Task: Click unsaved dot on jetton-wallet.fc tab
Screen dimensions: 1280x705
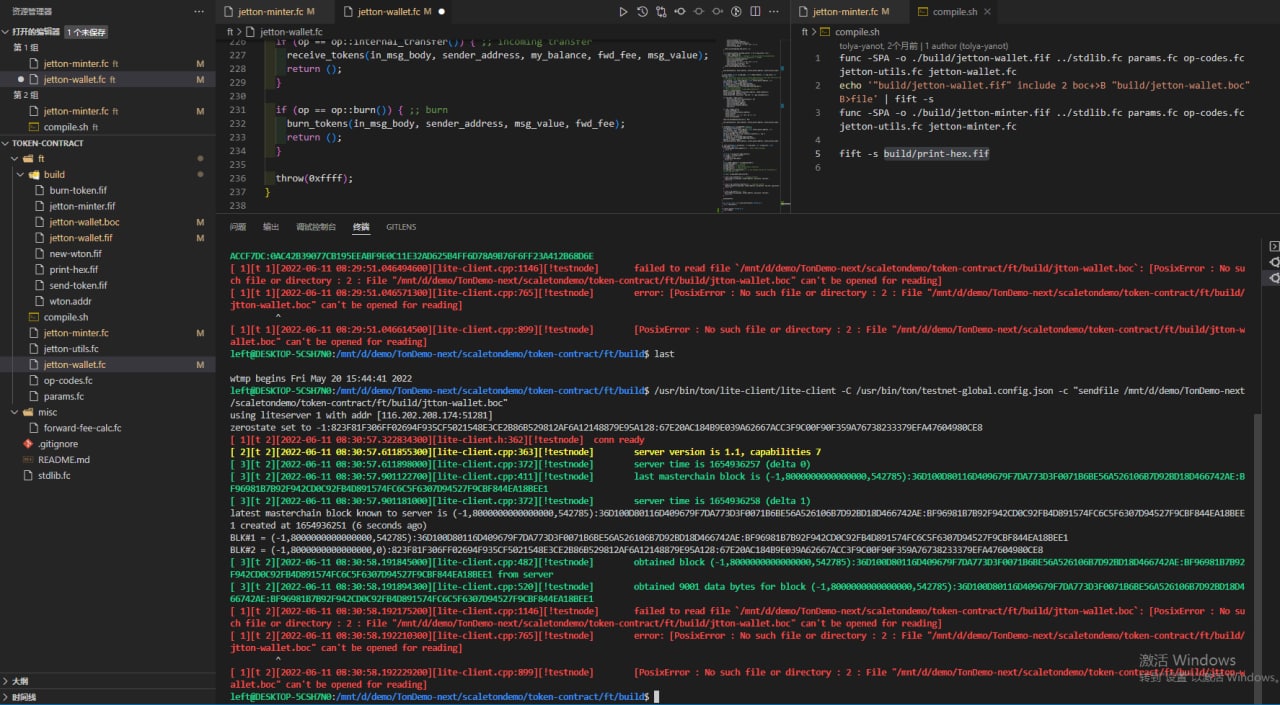Action: click(x=441, y=12)
